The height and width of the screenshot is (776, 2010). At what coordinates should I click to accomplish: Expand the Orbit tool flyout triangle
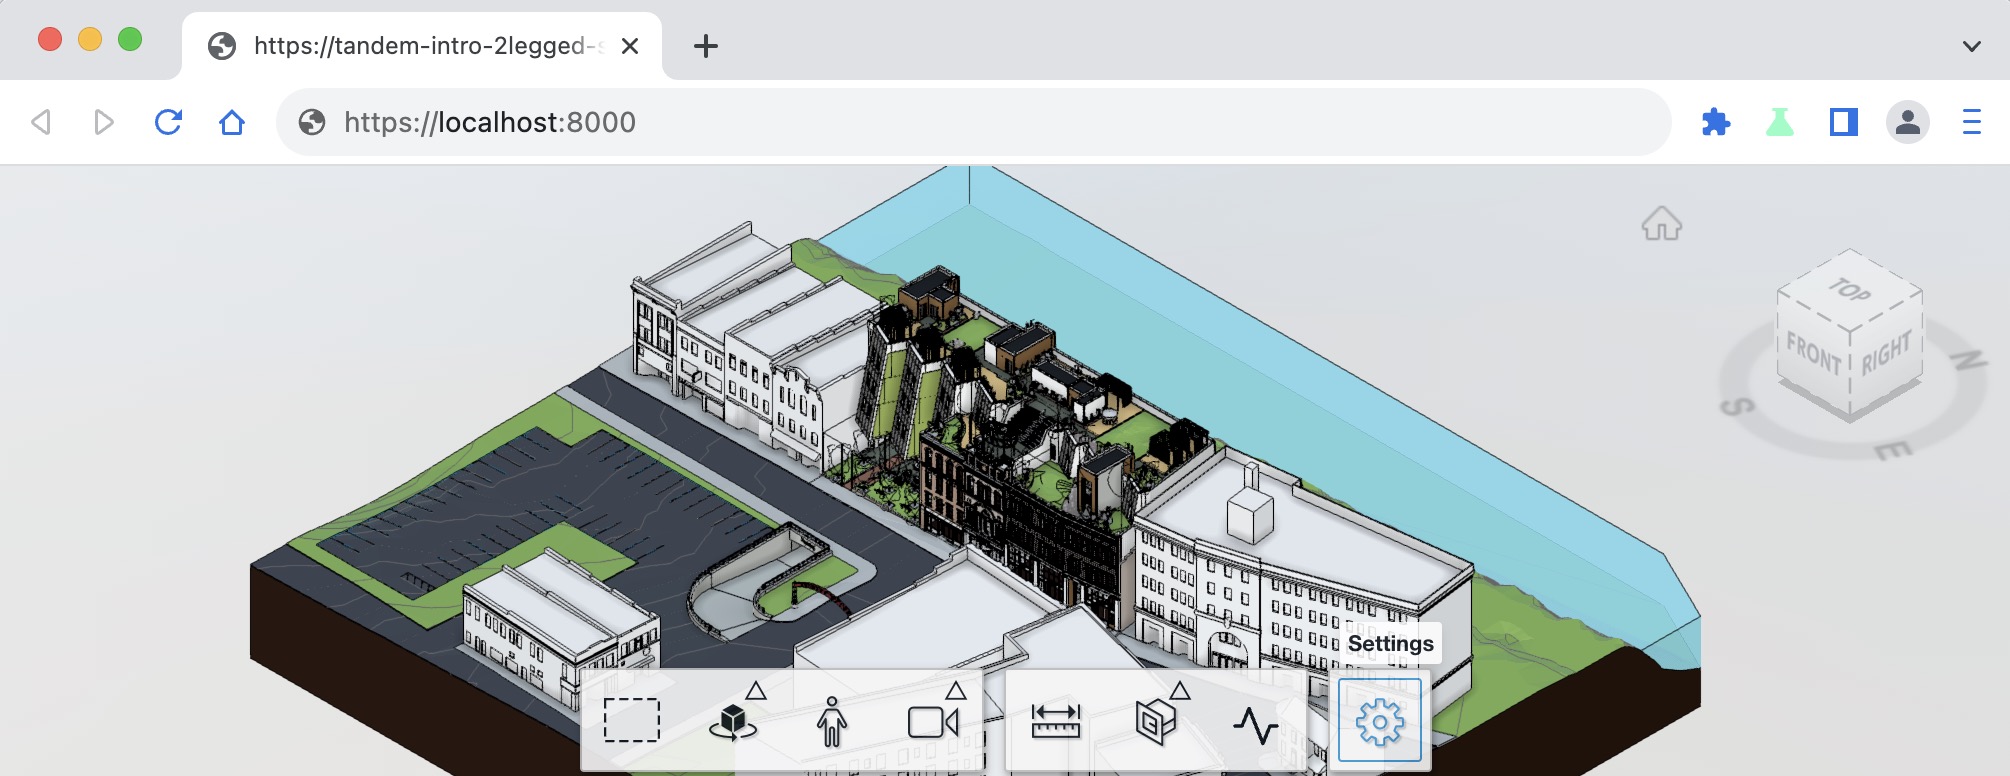pyautogui.click(x=756, y=691)
